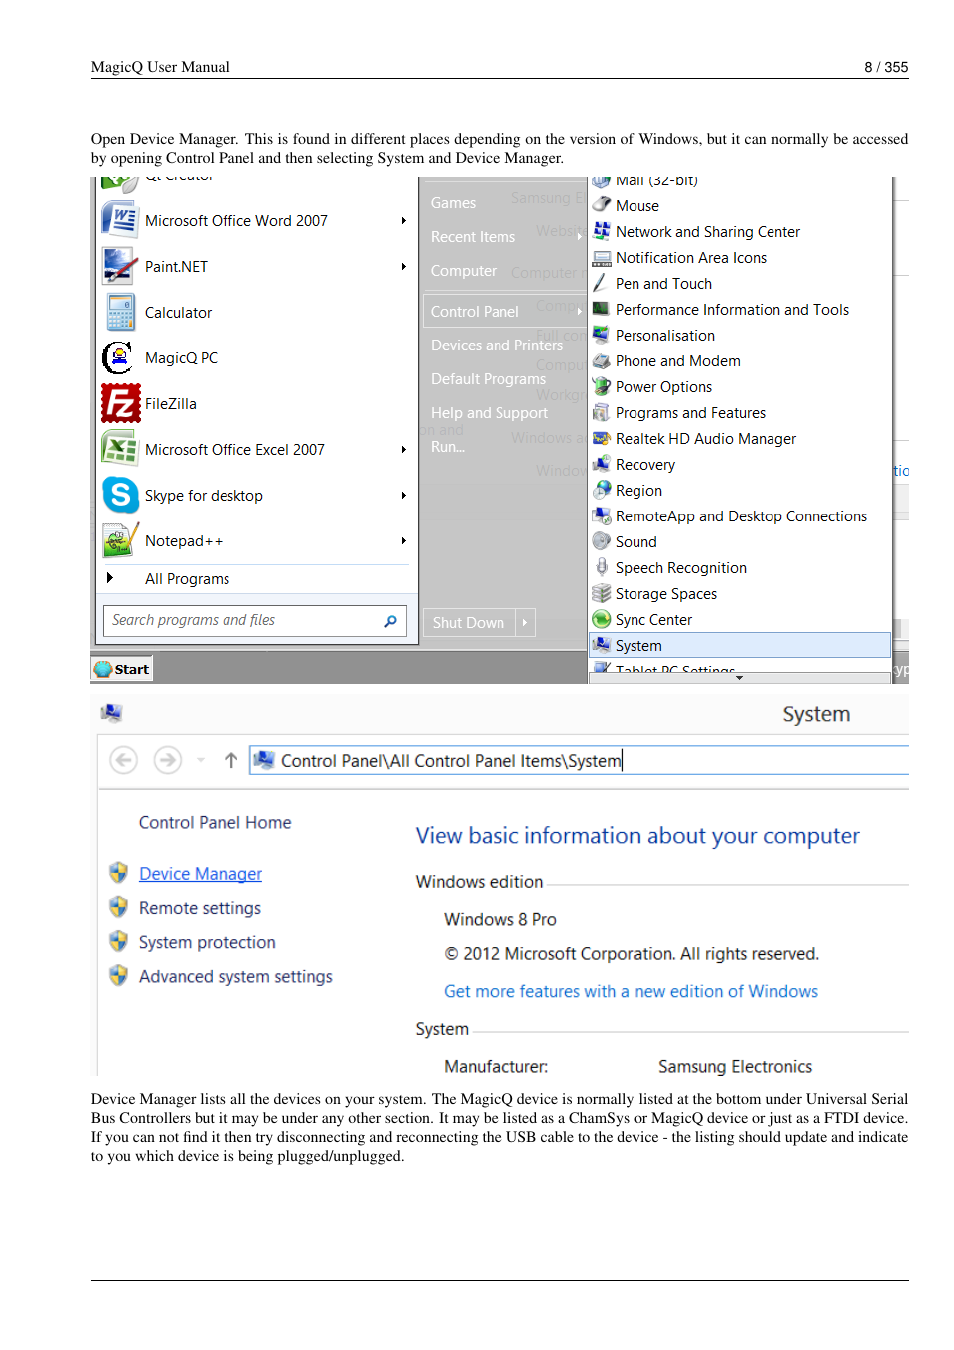Click the search programs and files box

240,620
